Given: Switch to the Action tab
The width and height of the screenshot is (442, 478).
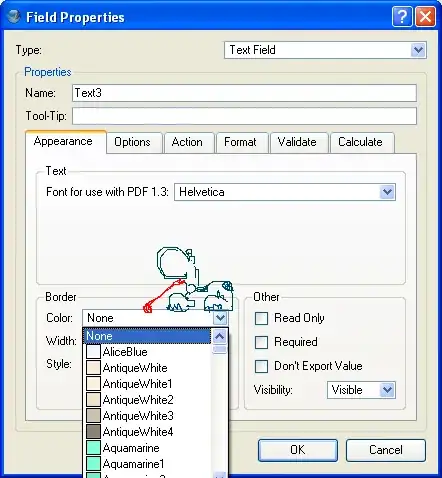Looking at the screenshot, I should pyautogui.click(x=189, y=142).
